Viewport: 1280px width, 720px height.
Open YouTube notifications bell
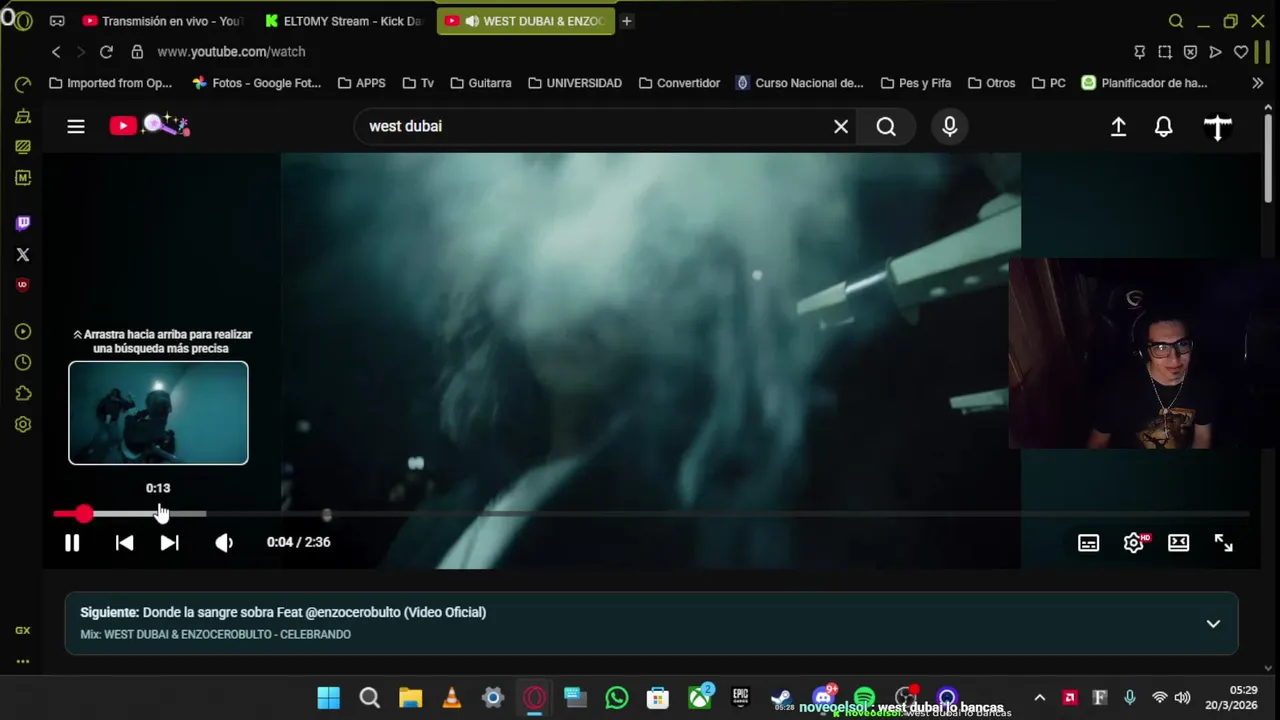click(x=1164, y=127)
